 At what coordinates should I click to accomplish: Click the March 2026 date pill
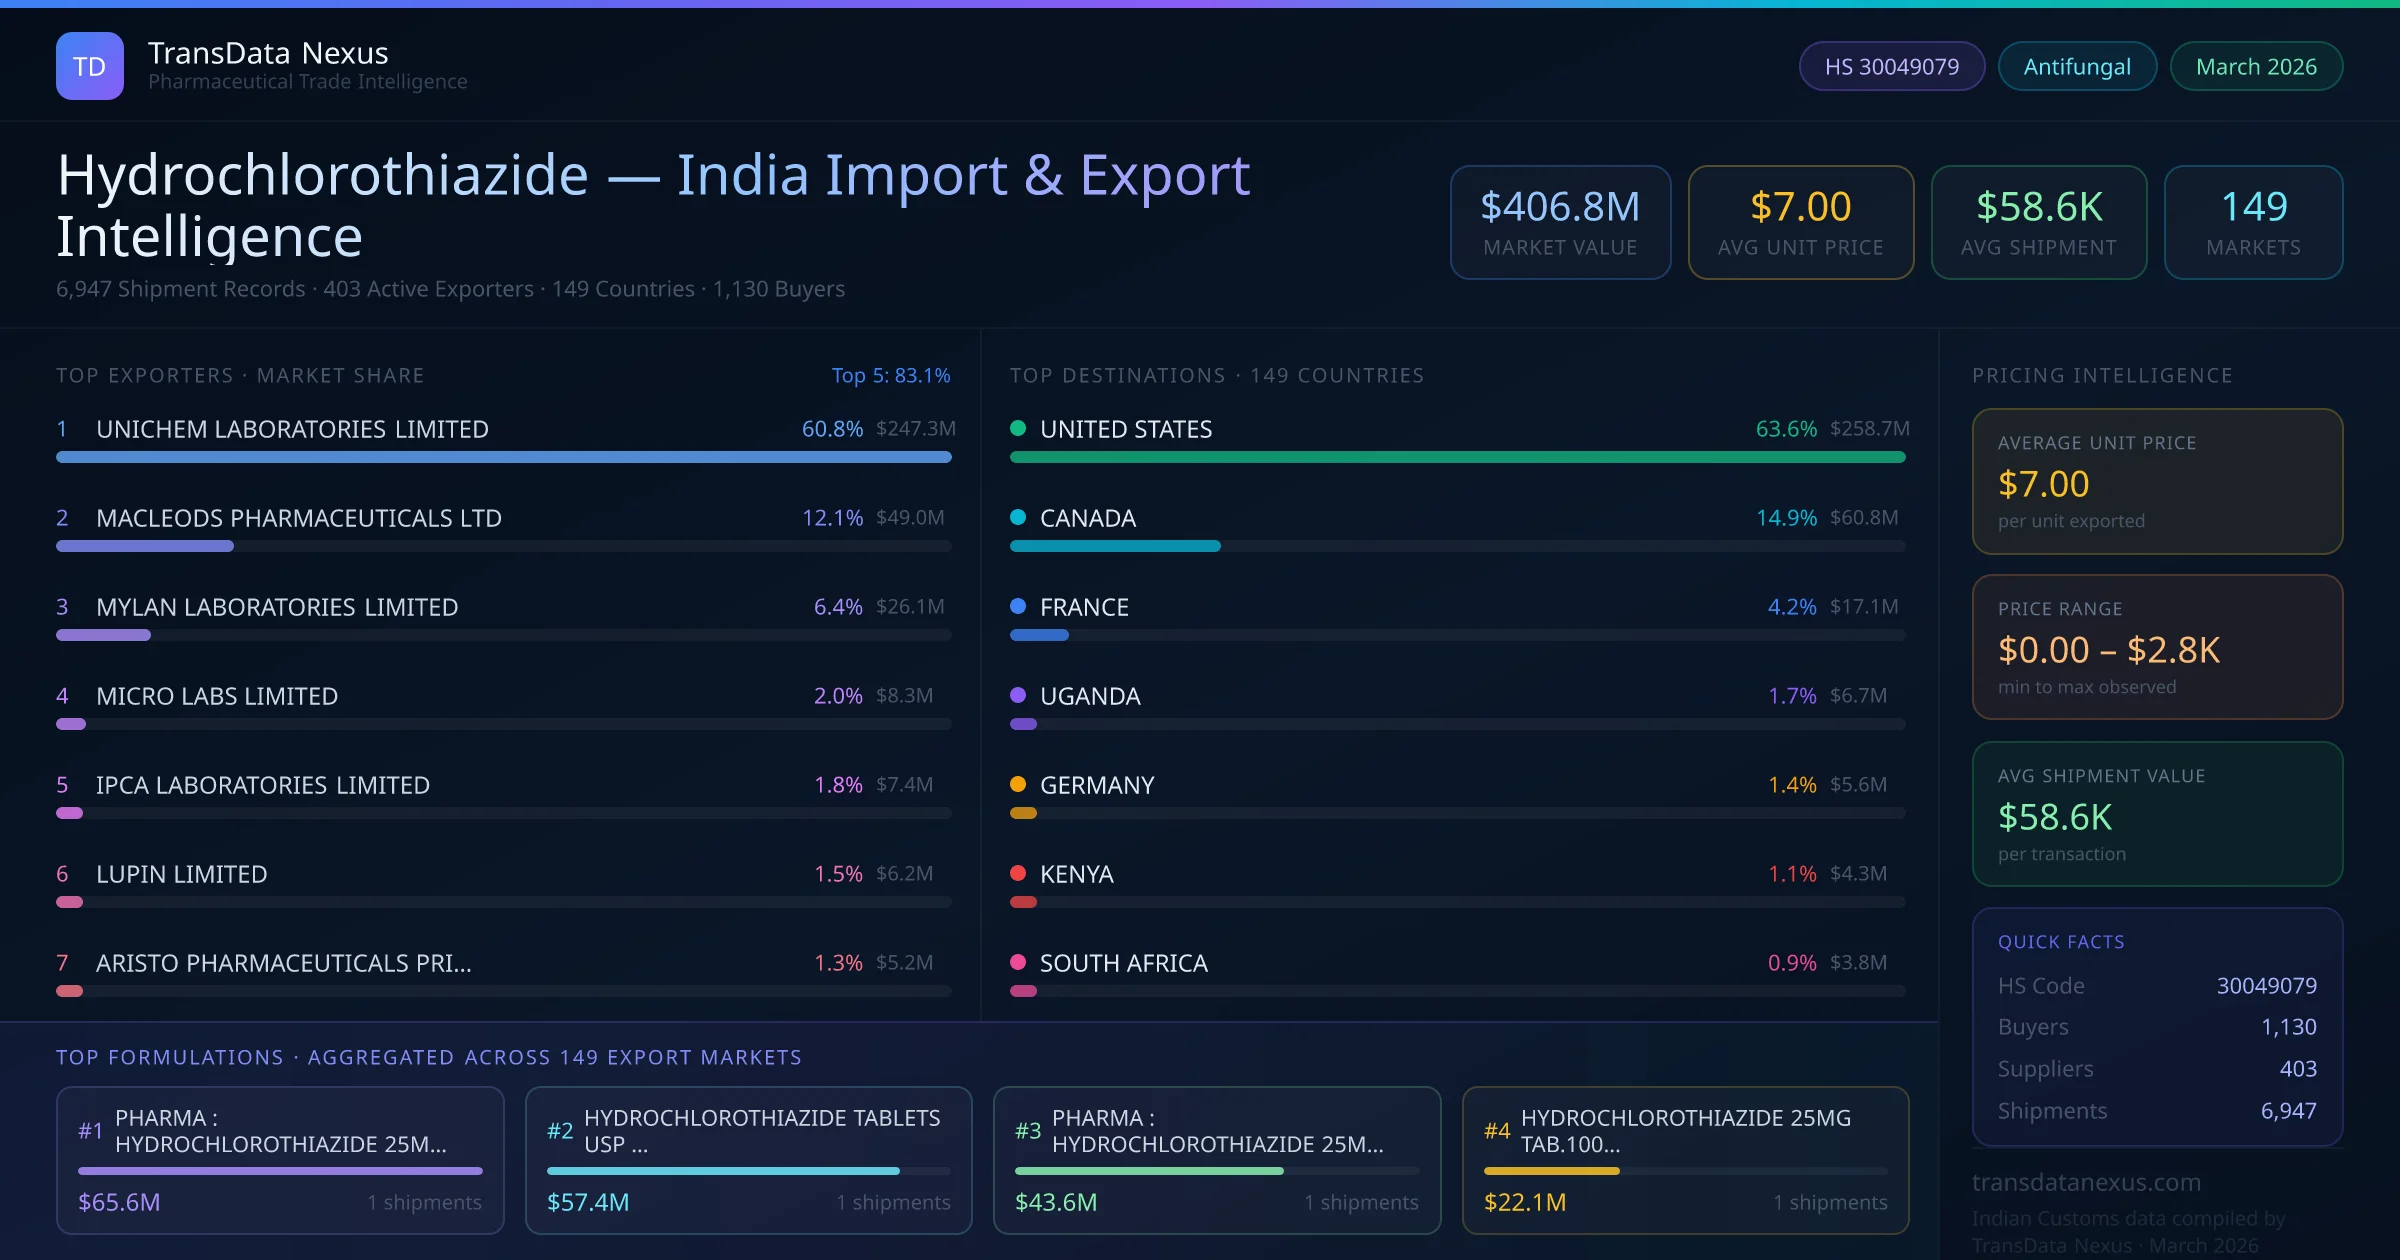coord(2255,66)
